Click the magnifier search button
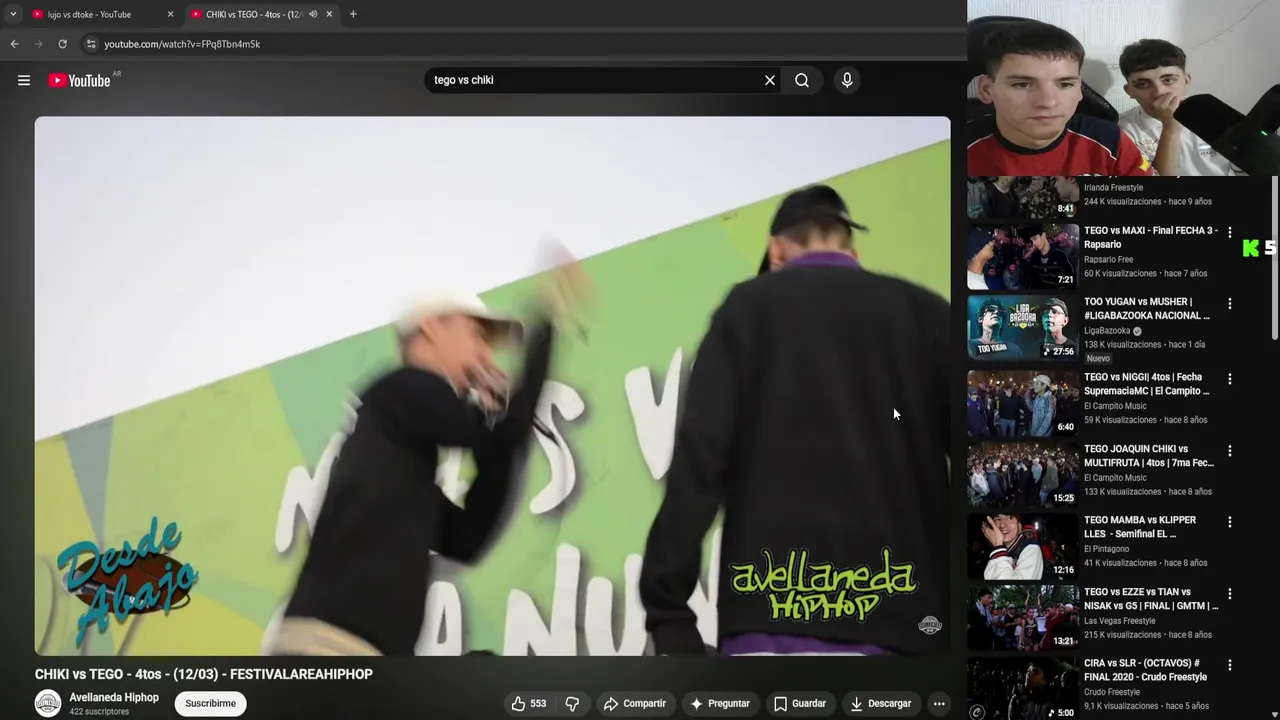This screenshot has width=1280, height=720. pos(802,80)
